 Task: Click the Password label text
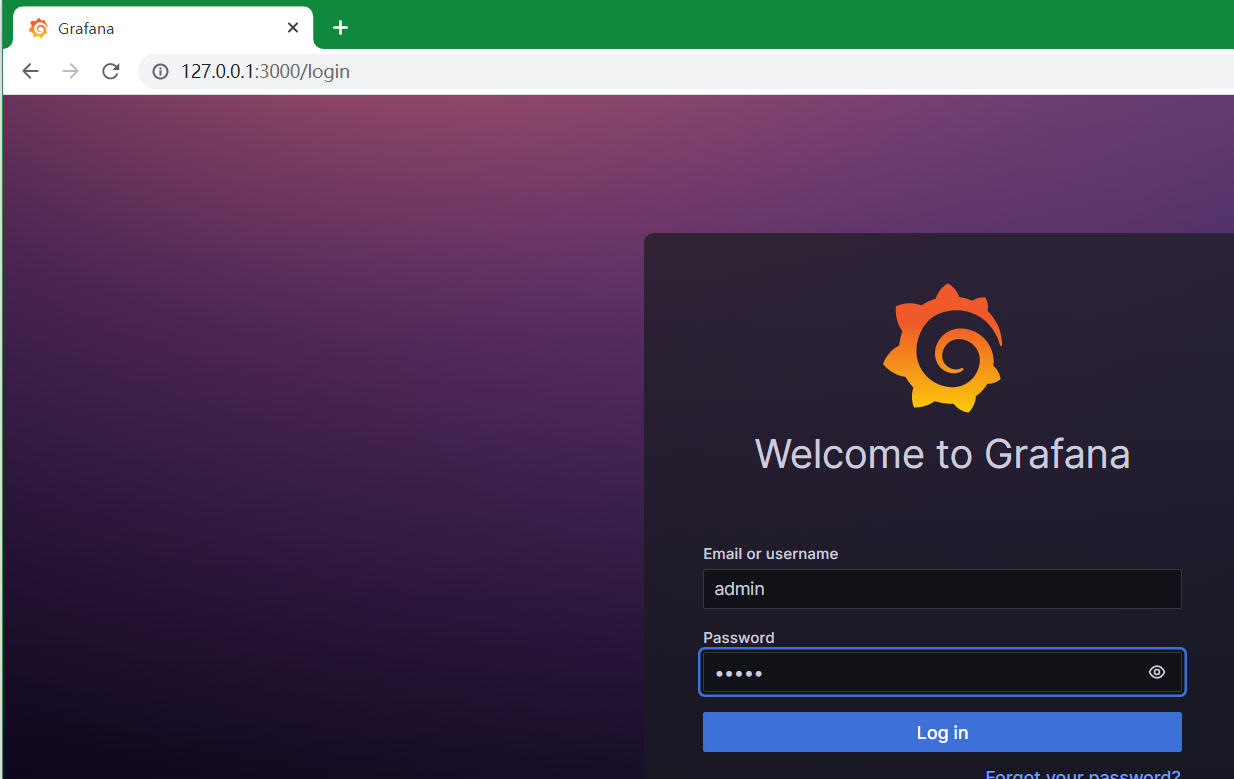coord(739,637)
